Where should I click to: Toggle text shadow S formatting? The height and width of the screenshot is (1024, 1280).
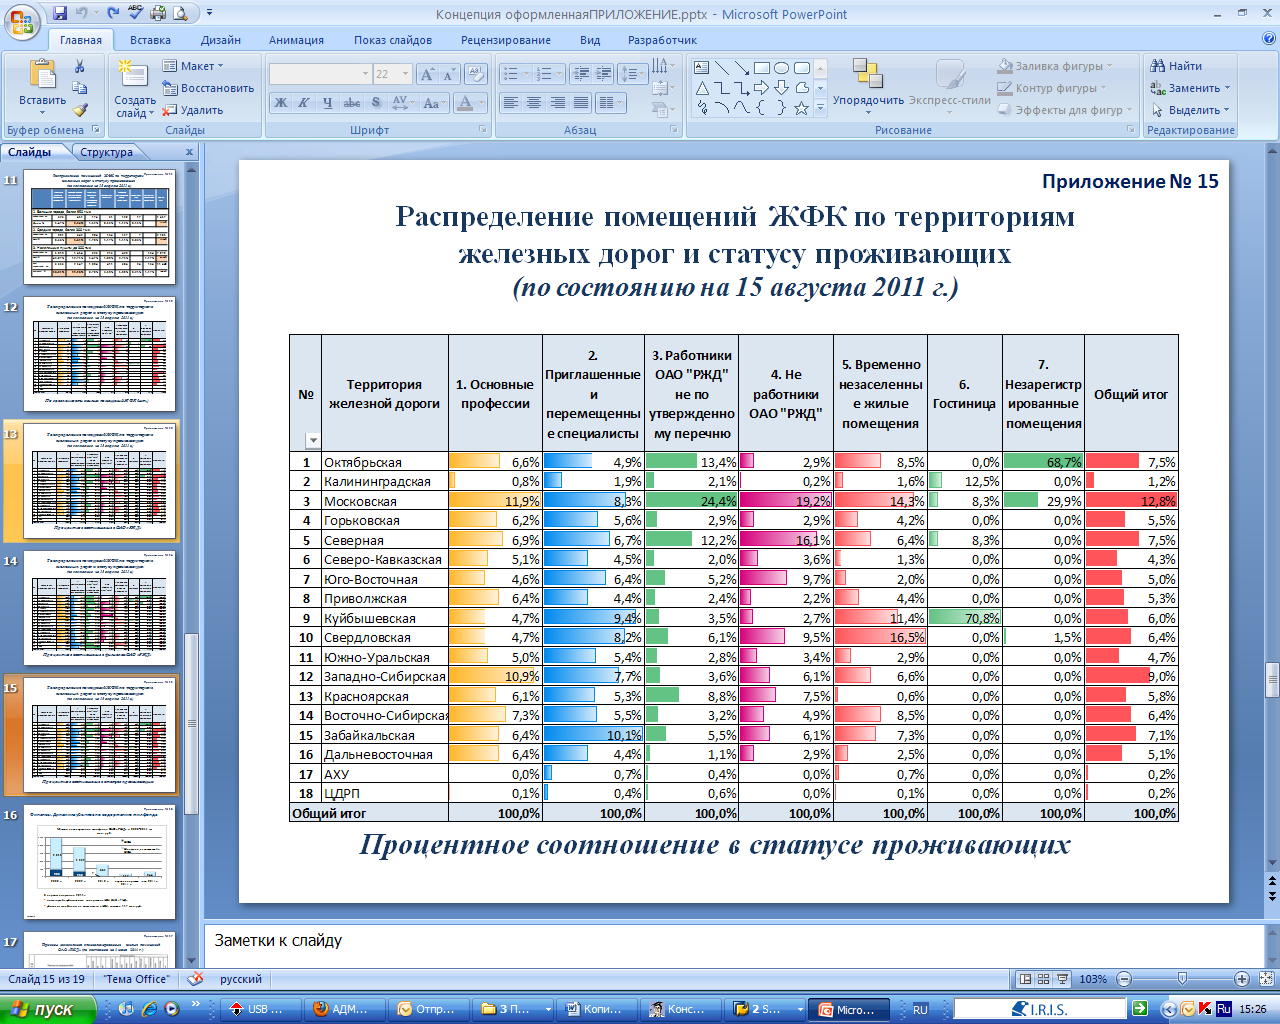376,103
